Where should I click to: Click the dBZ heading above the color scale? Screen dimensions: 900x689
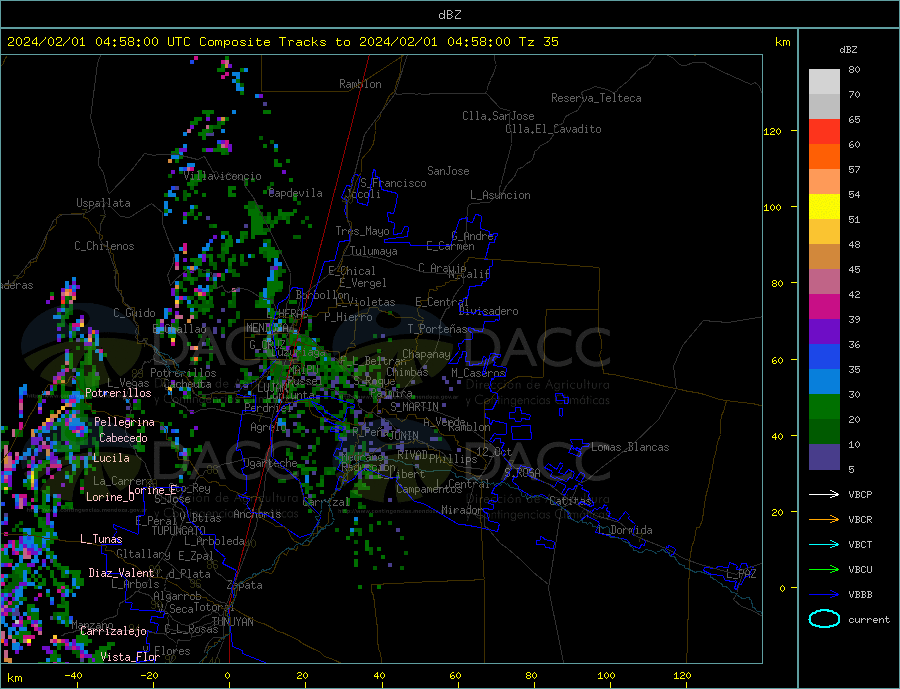(x=848, y=50)
